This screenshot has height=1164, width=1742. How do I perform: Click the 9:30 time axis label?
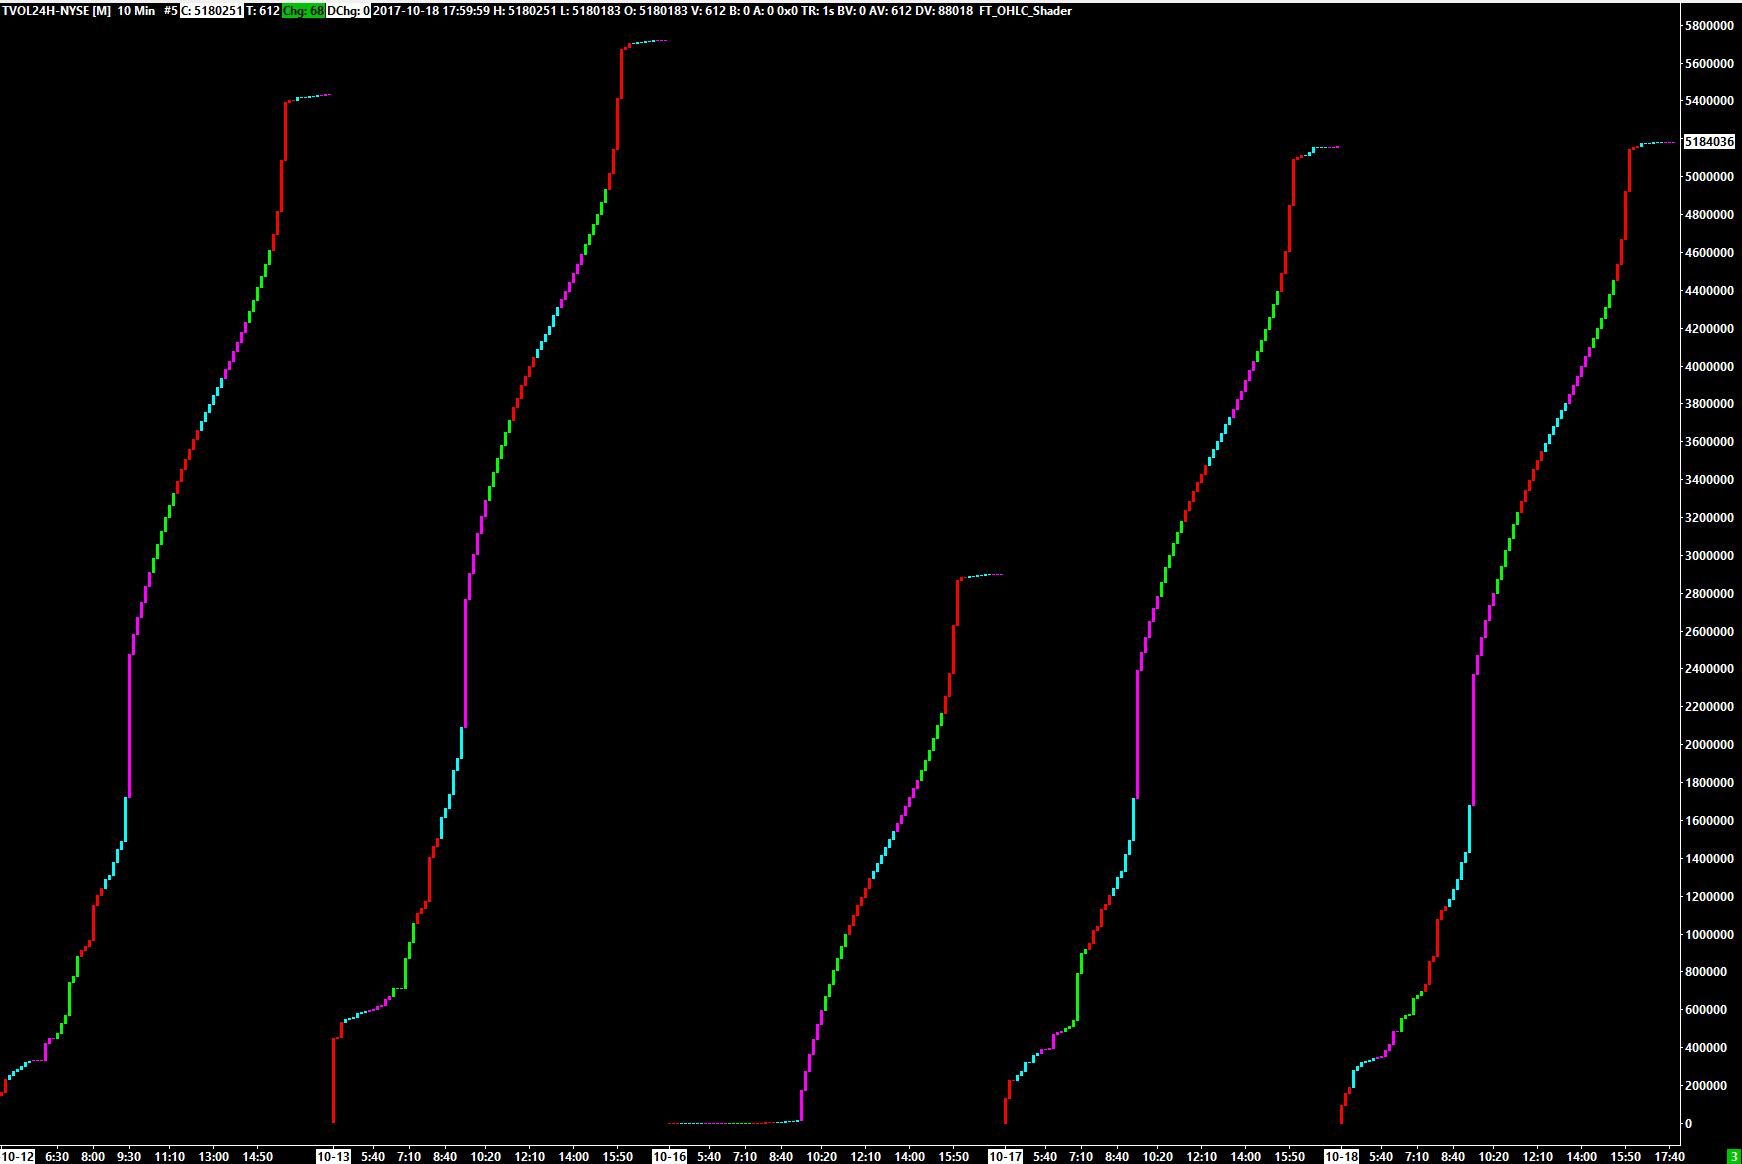[x=129, y=1157]
